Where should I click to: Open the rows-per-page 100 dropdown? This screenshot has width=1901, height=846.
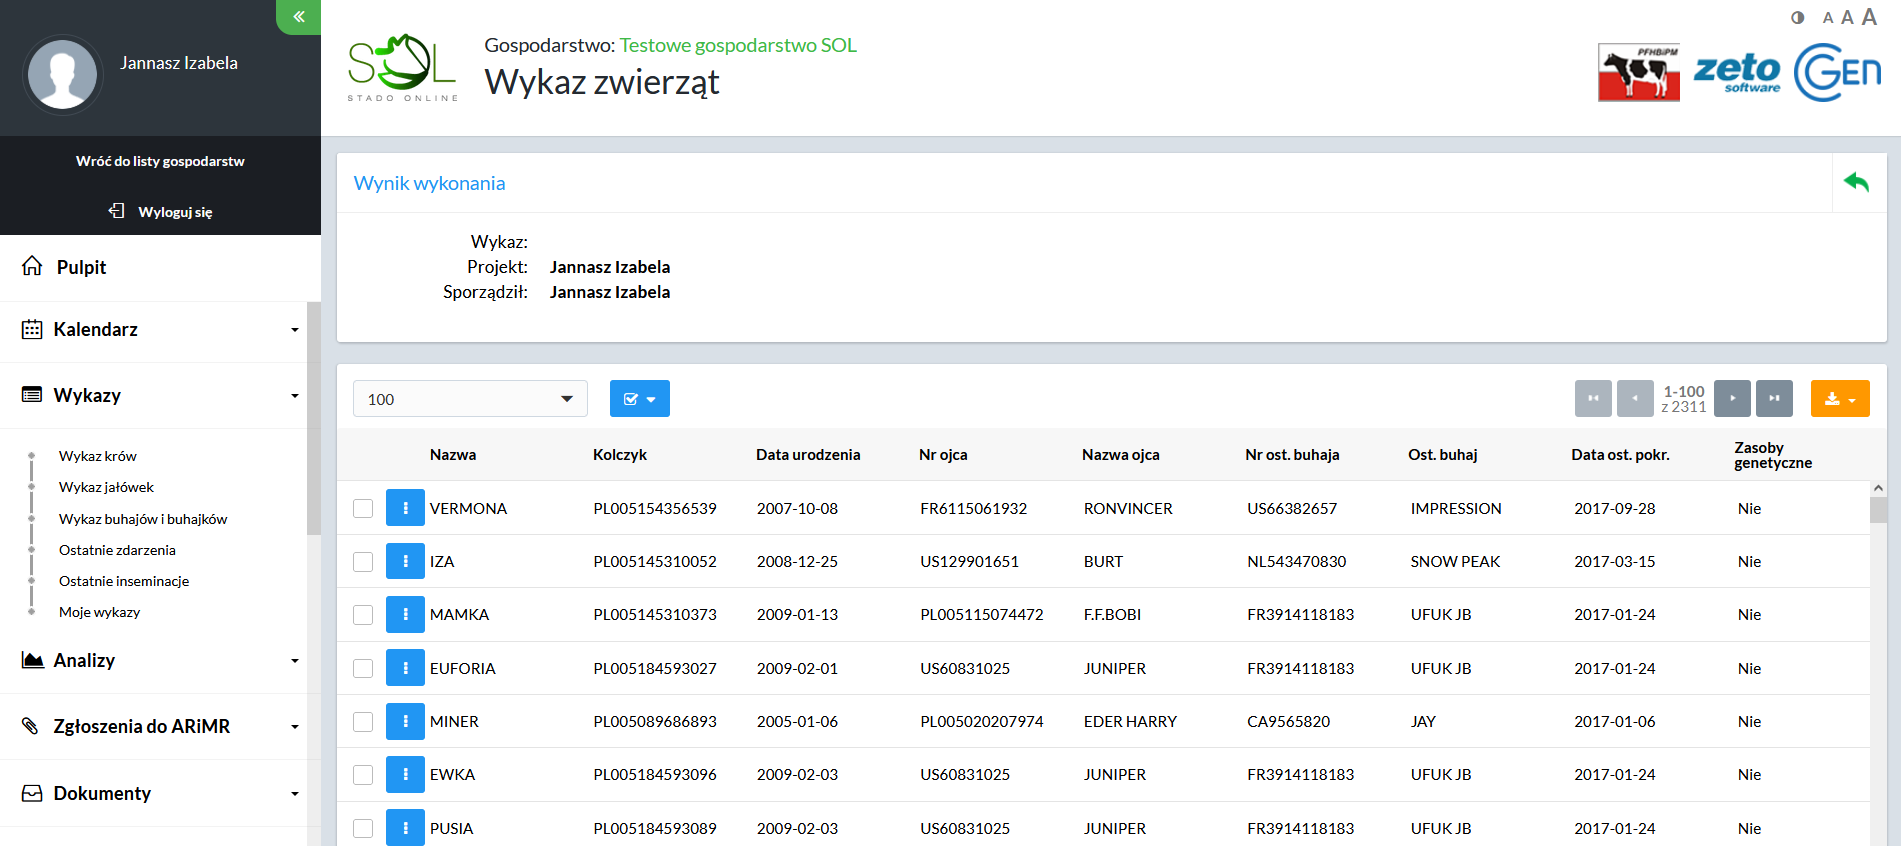pos(470,398)
